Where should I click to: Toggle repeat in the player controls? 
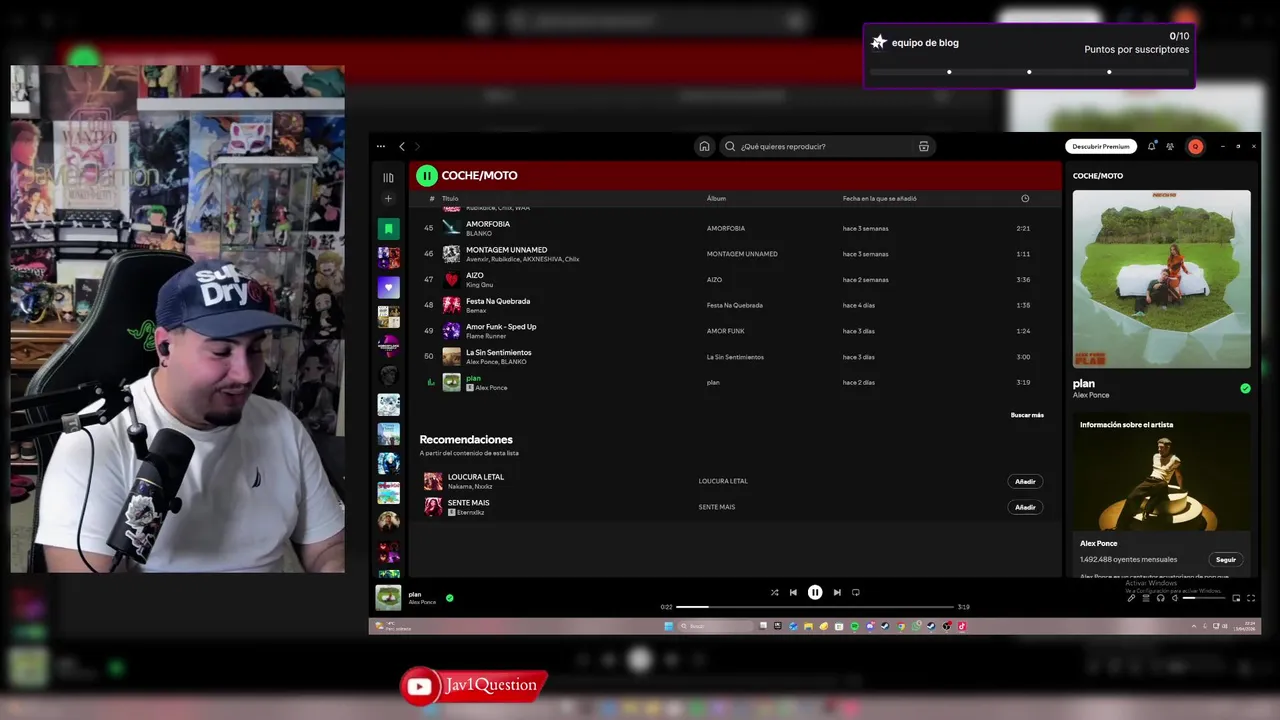click(x=855, y=592)
